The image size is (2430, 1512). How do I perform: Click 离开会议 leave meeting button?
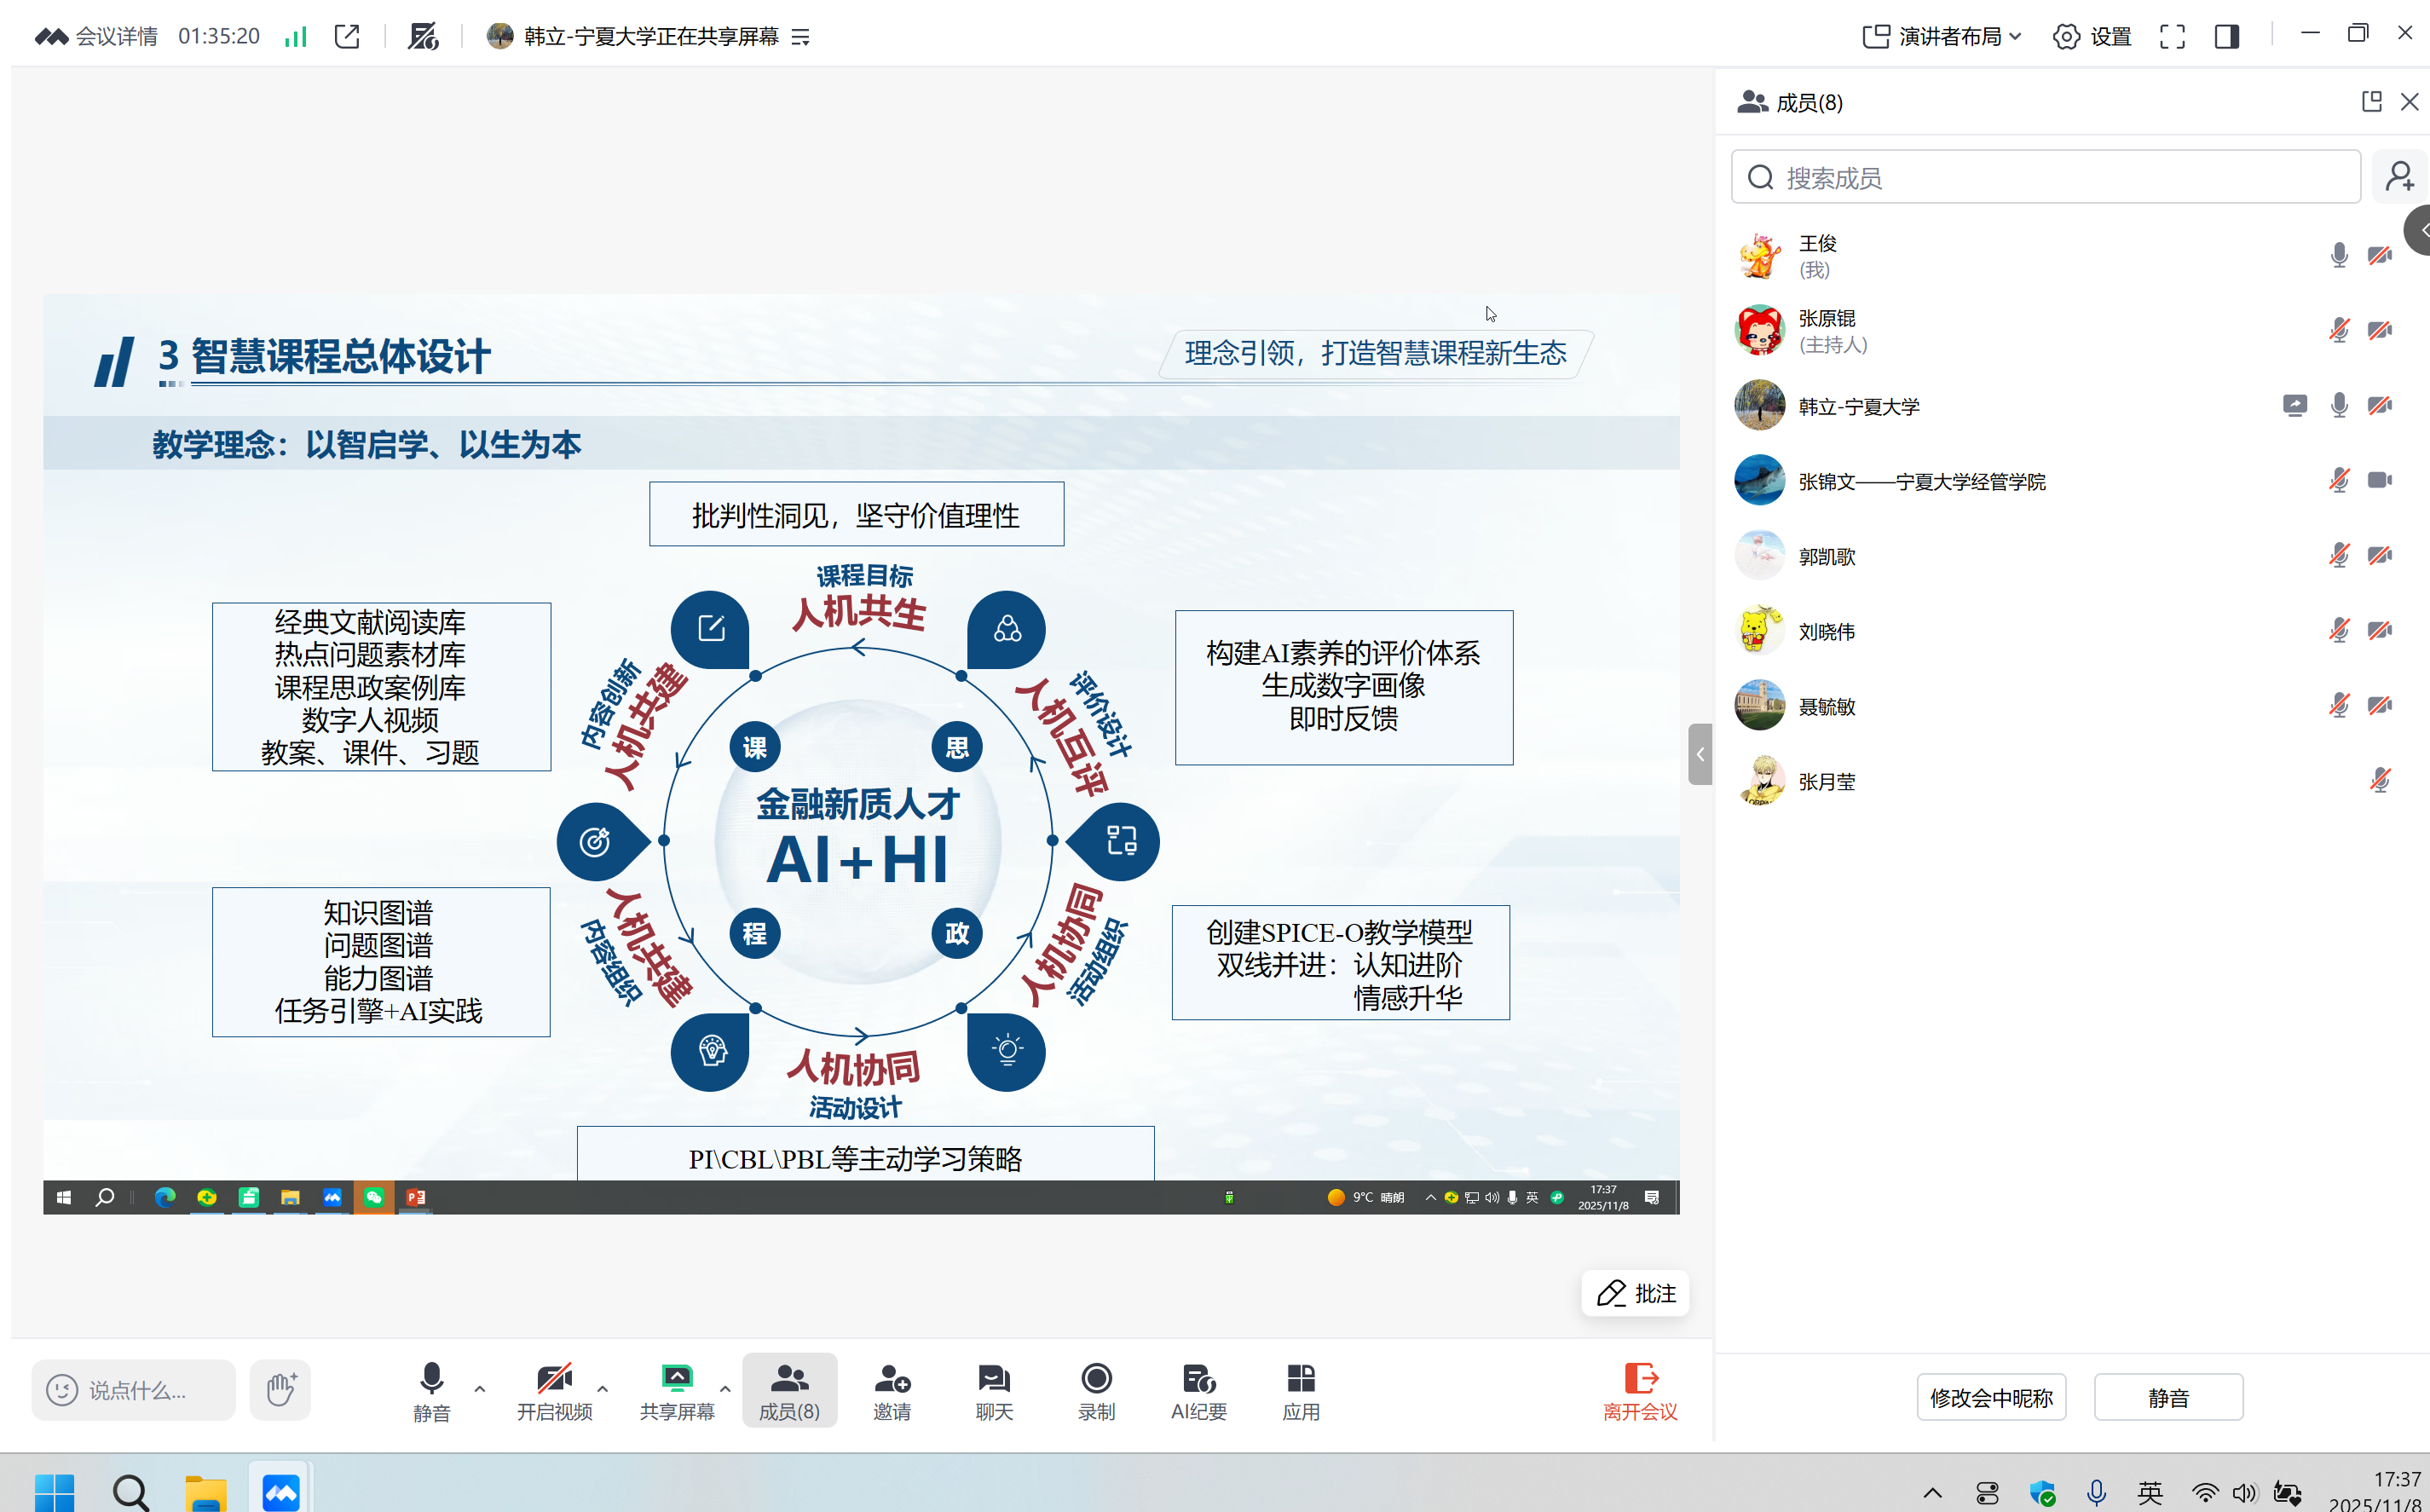[x=1640, y=1390]
